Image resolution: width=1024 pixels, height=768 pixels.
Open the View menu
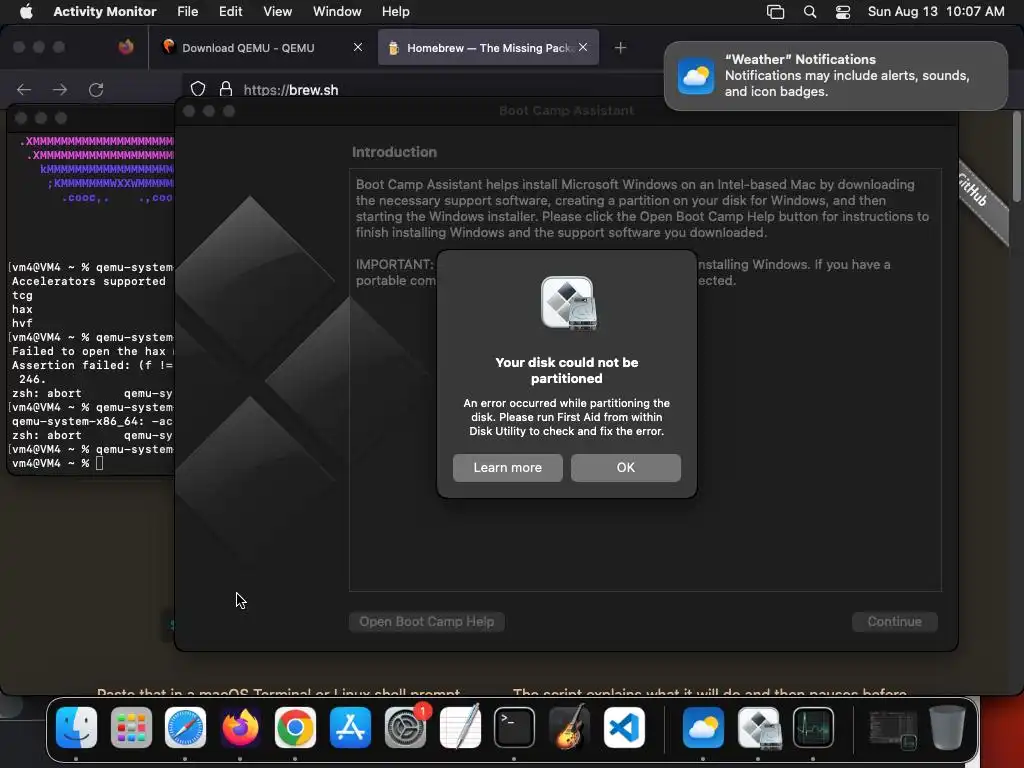coord(278,11)
